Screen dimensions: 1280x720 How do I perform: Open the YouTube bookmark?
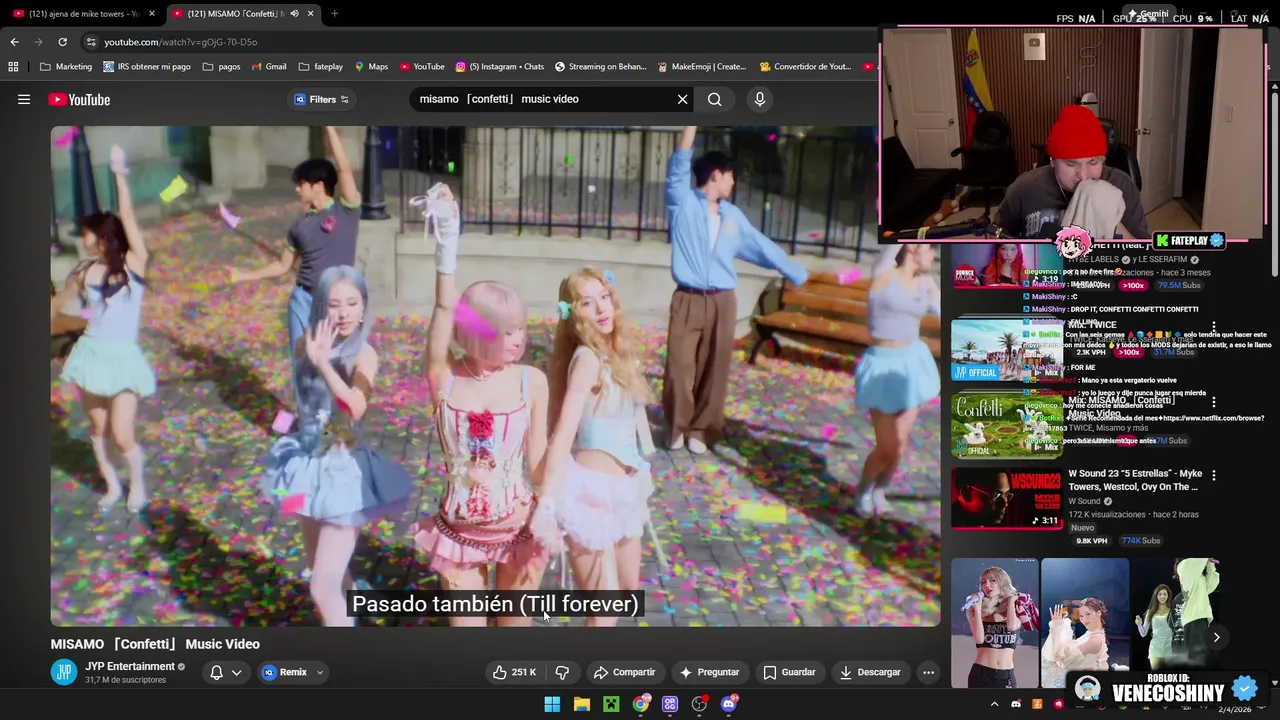click(422, 67)
